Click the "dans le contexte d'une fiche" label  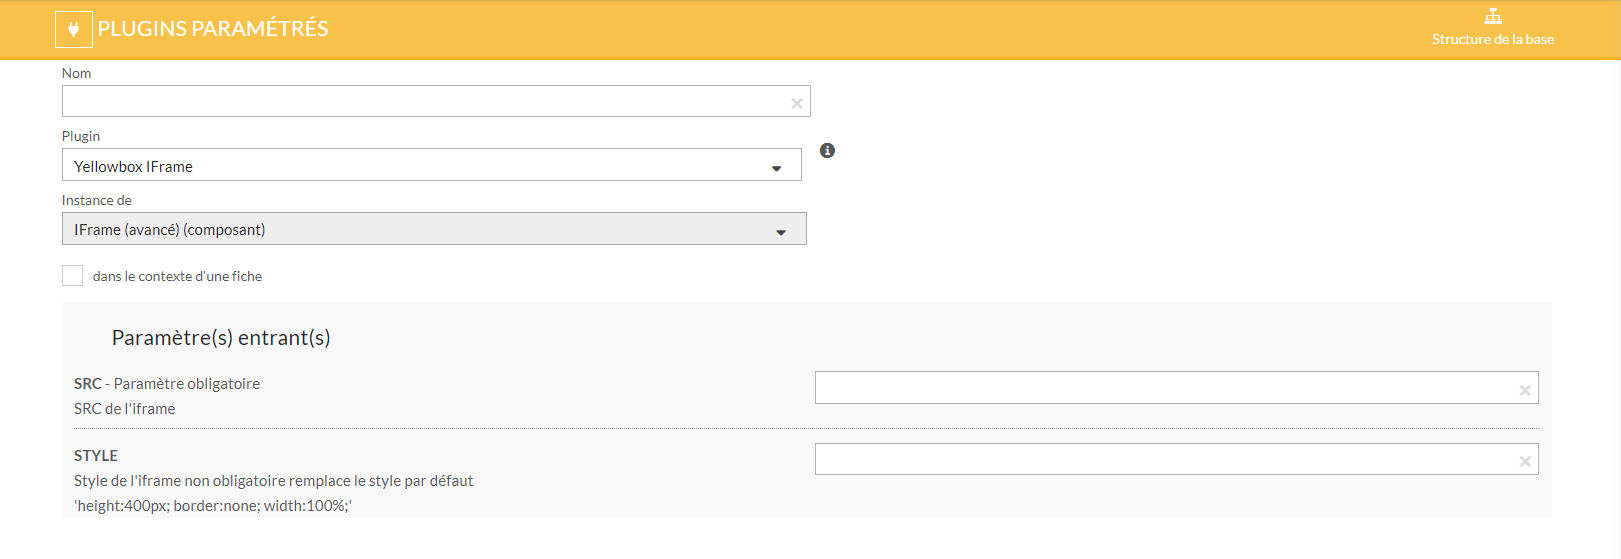click(177, 277)
